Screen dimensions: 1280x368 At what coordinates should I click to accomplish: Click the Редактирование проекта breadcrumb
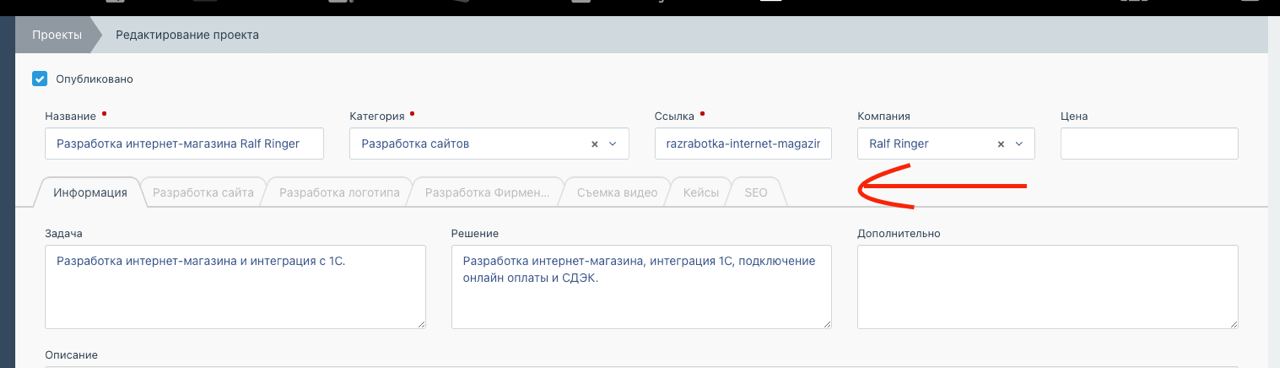[x=187, y=35]
